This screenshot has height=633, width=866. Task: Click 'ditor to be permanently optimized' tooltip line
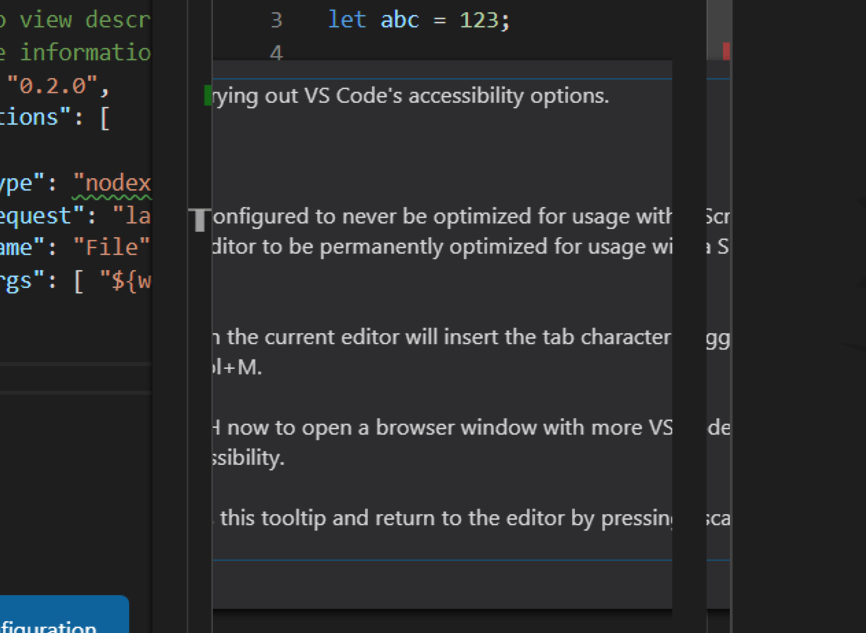pos(442,247)
